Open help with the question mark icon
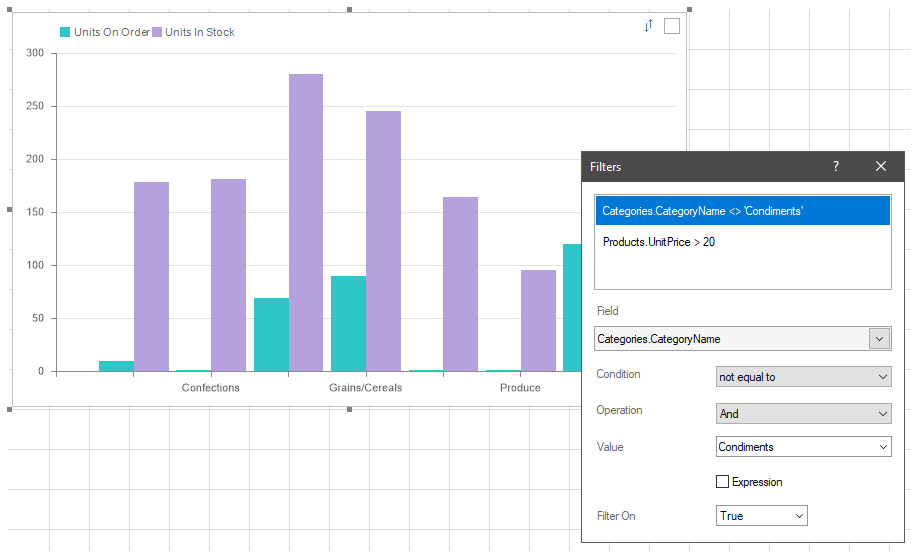This screenshot has width=918, height=558. [x=836, y=167]
